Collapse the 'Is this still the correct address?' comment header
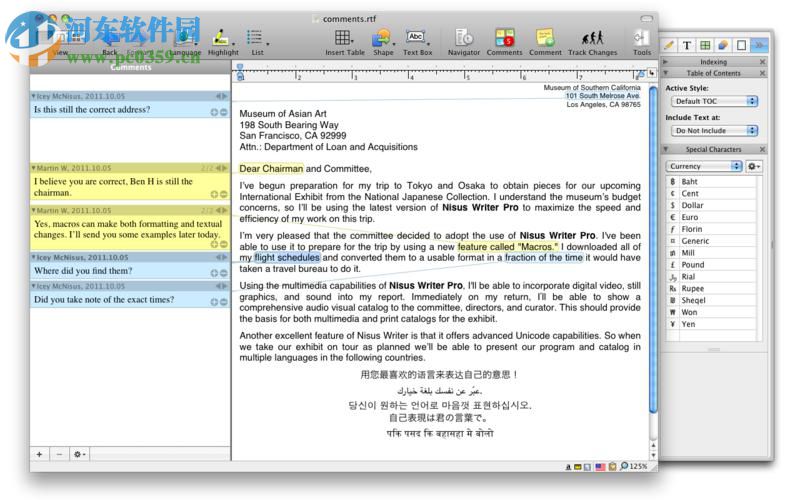800x500 pixels. [34, 96]
